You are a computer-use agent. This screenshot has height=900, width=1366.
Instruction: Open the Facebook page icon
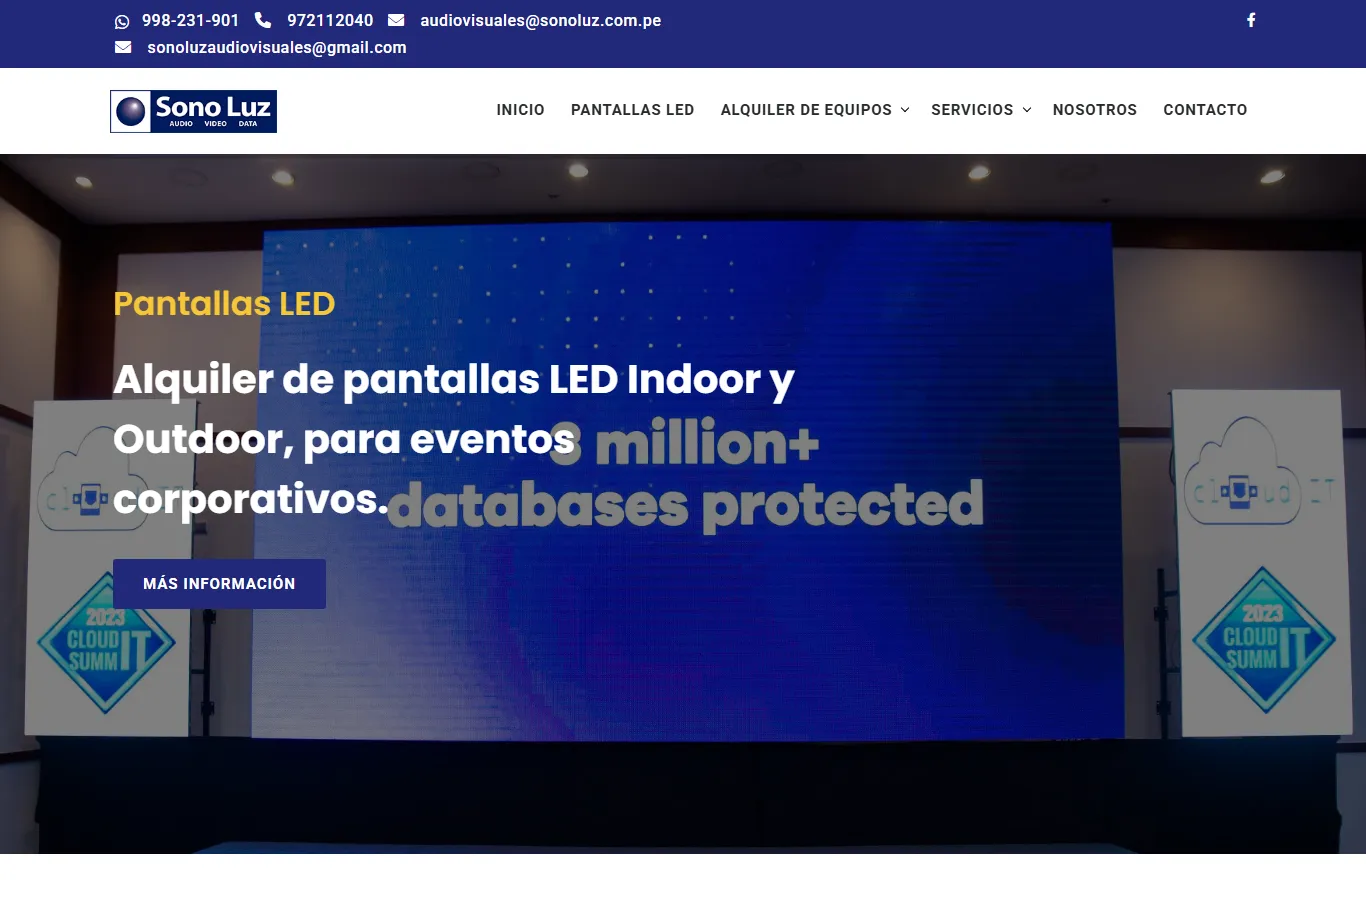(1251, 20)
